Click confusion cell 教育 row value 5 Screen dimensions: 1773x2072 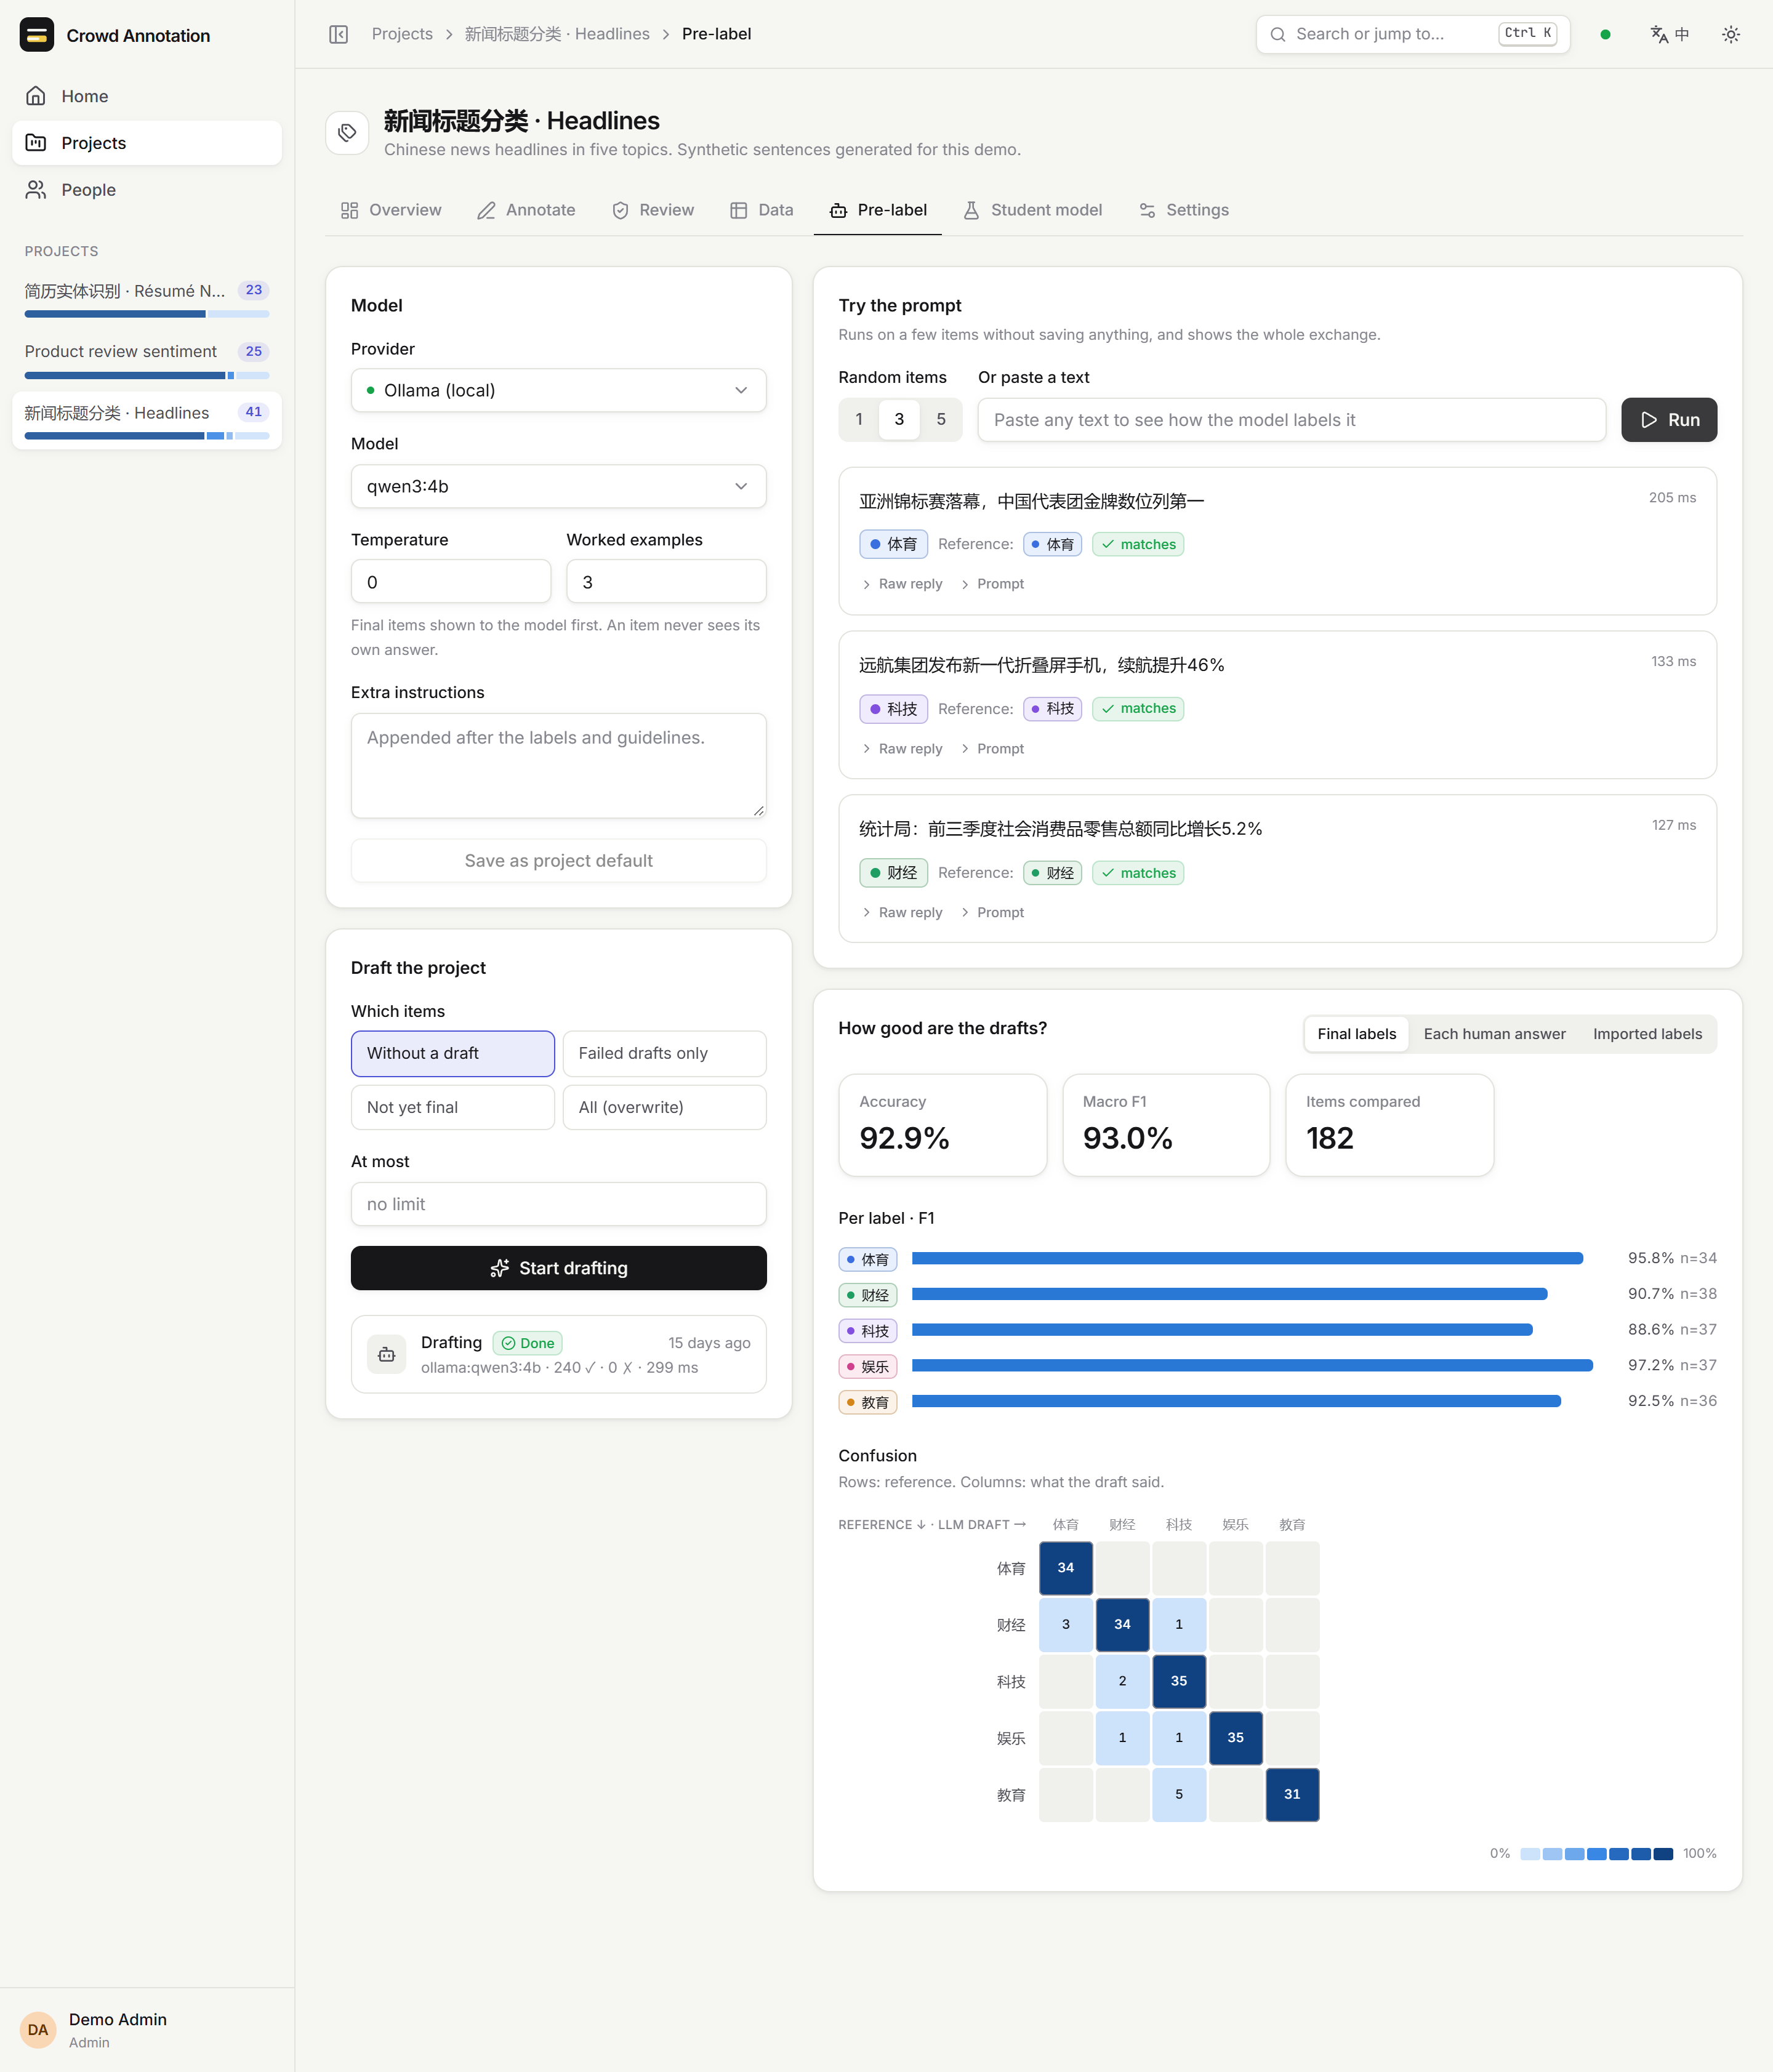click(1179, 1794)
